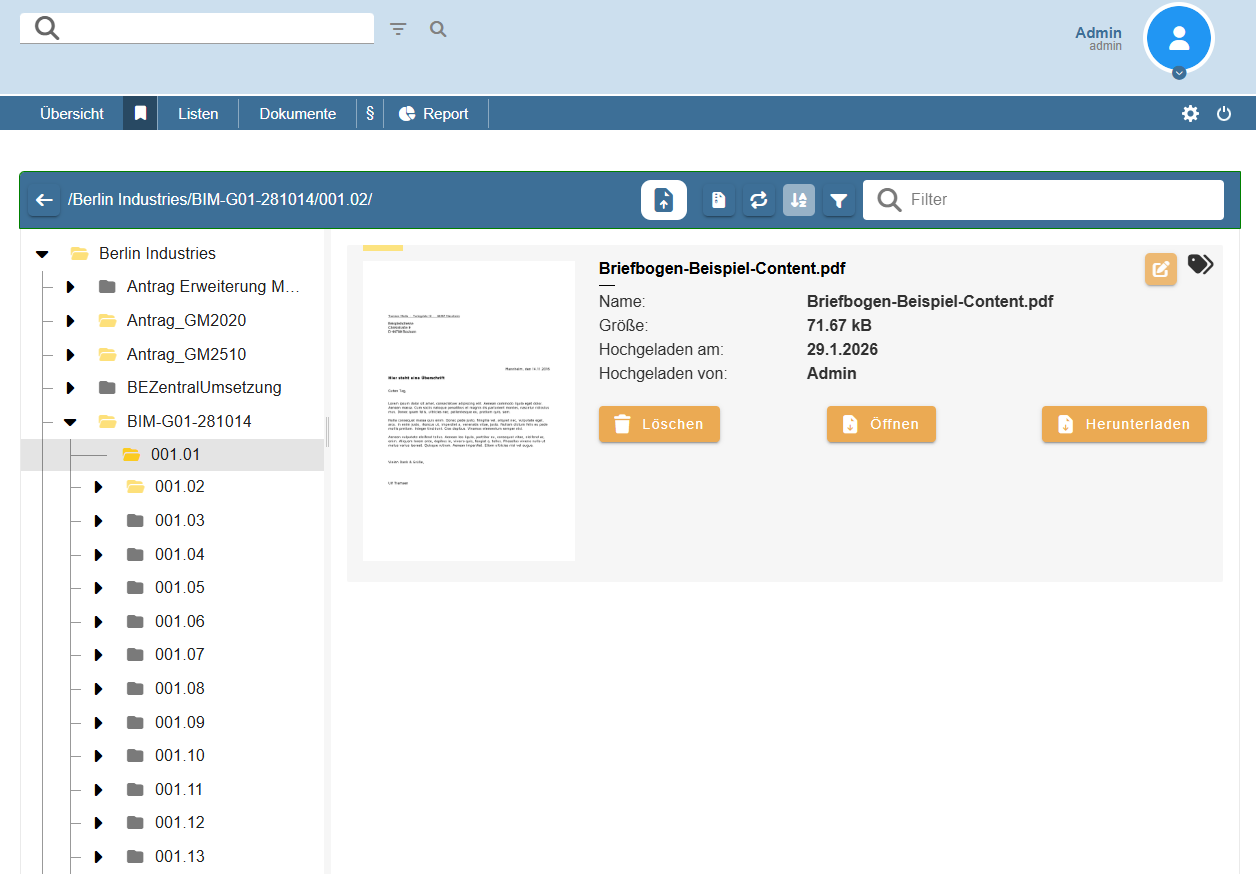Click the back arrow in path bar
Screen dimensions: 1256x874
point(44,200)
